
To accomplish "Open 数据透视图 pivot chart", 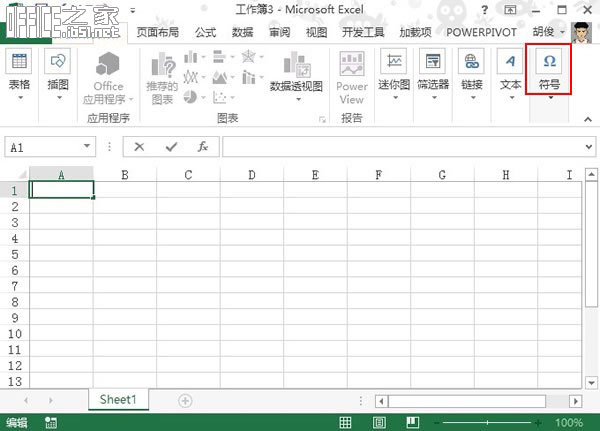I will (x=296, y=77).
